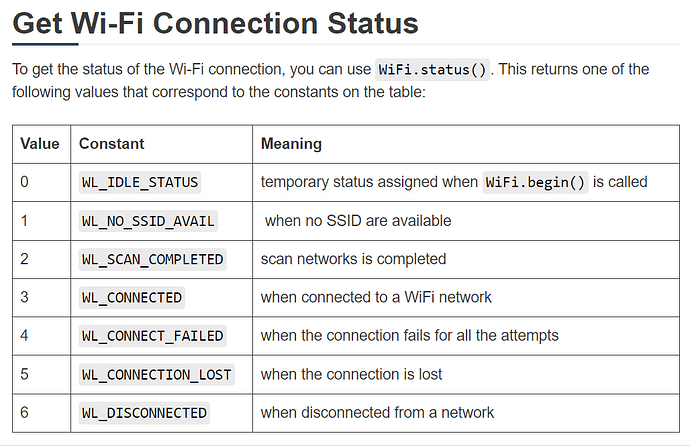Click the WL_IDLE_STATUS constant
Image resolution: width=690 pixels, height=448 pixels.
click(140, 182)
